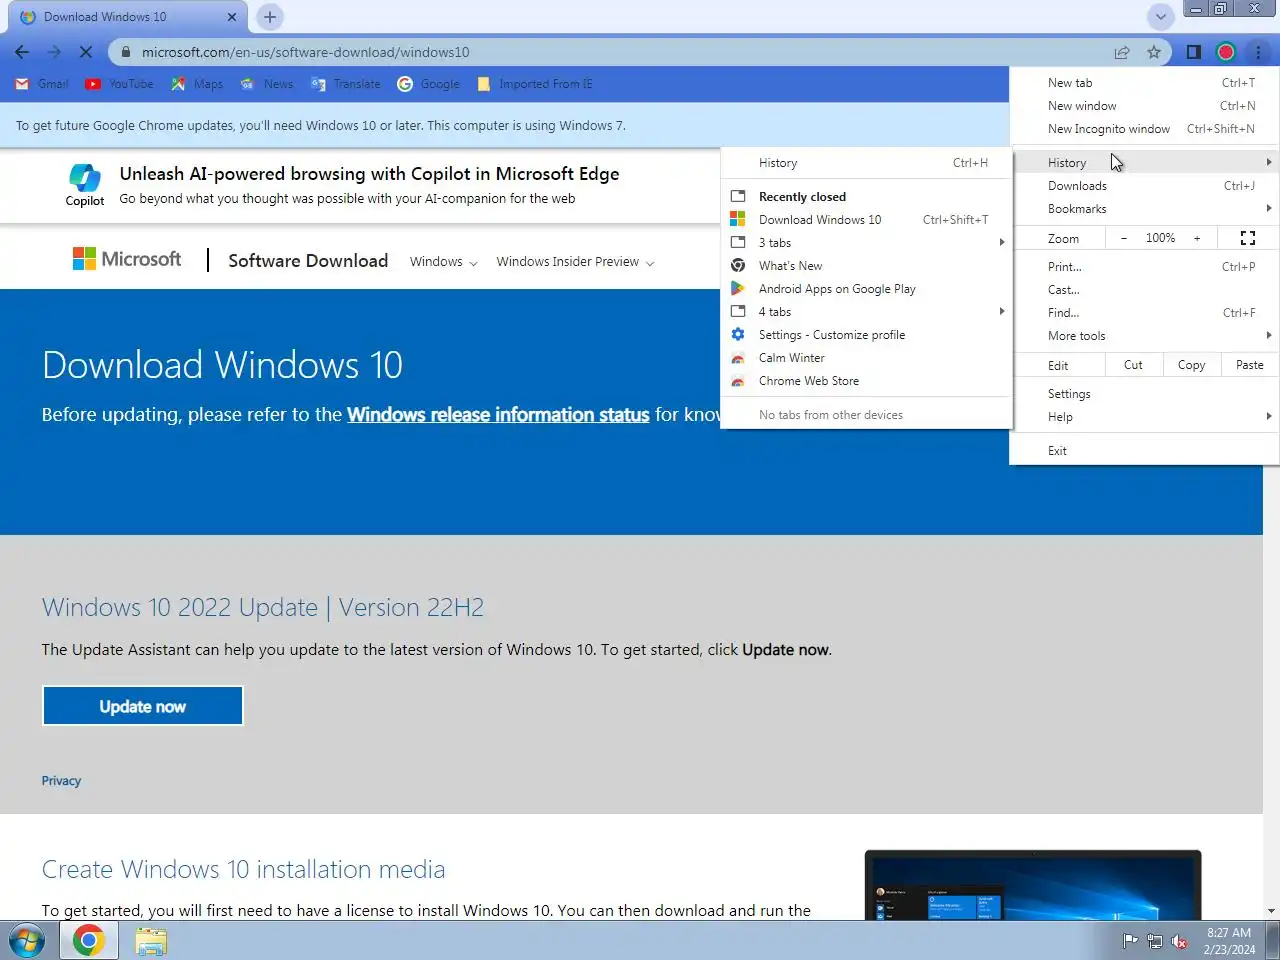Go back with the browser back arrow
This screenshot has width=1280, height=960.
(x=22, y=52)
